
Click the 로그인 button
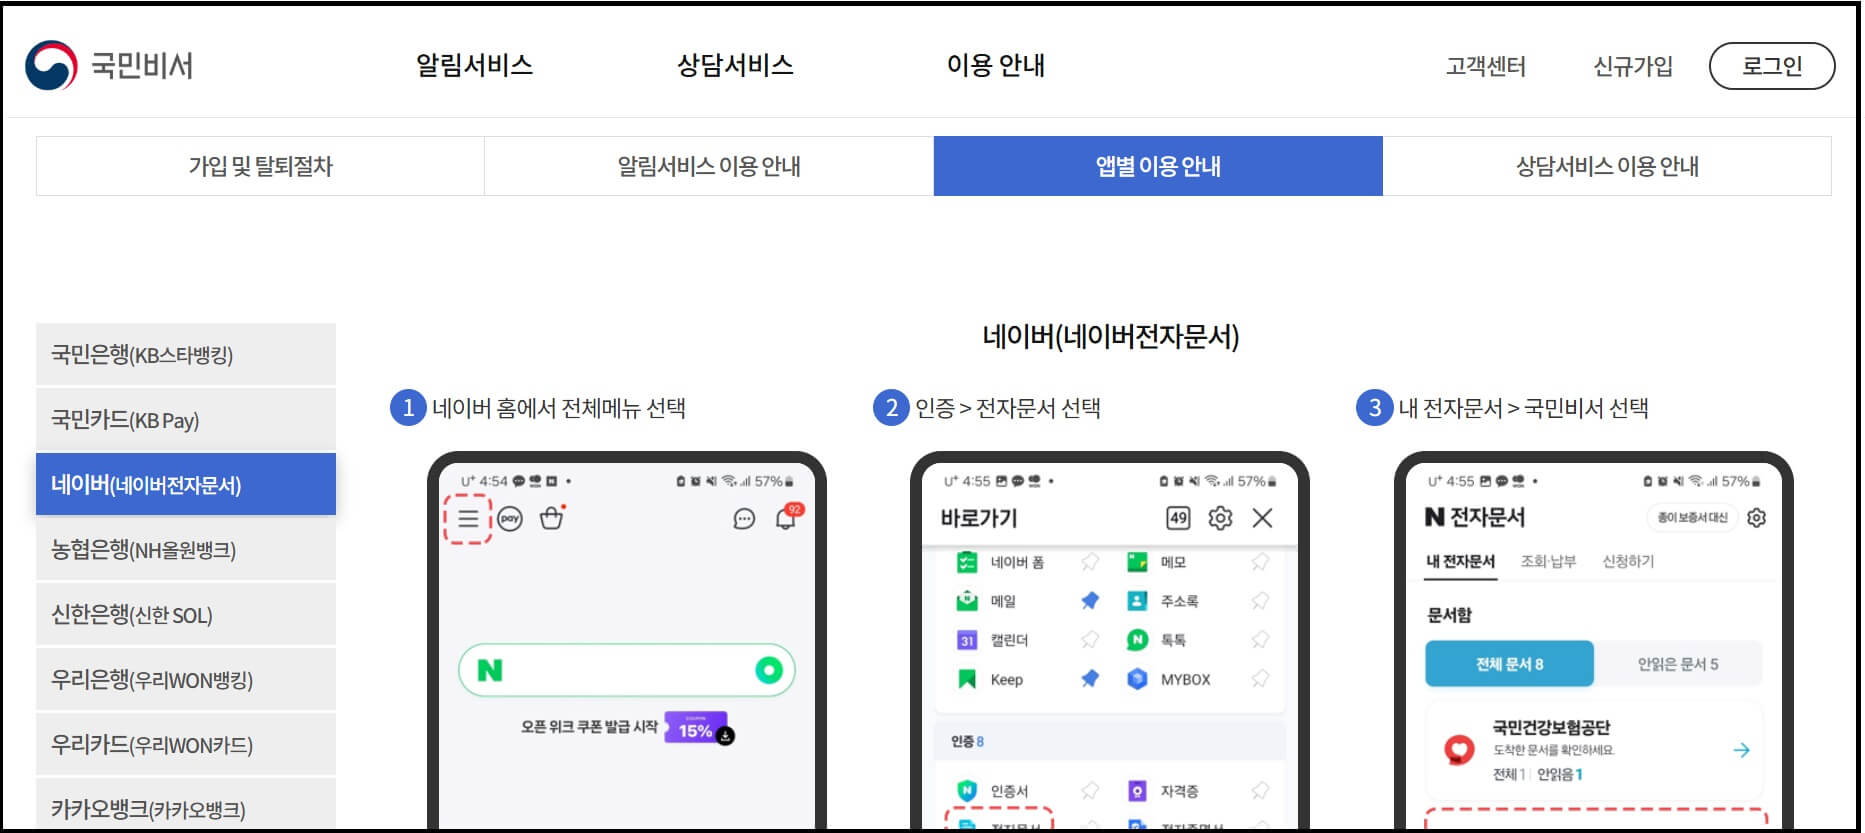[x=1772, y=66]
